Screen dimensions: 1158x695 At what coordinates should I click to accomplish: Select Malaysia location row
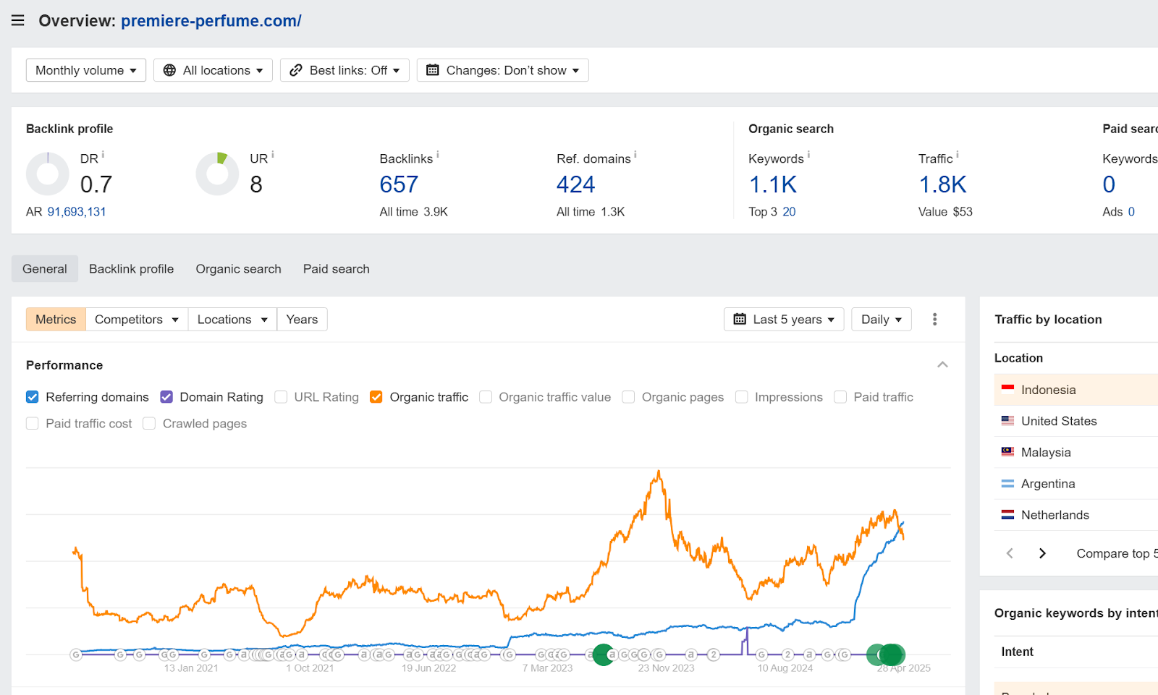coord(1075,452)
